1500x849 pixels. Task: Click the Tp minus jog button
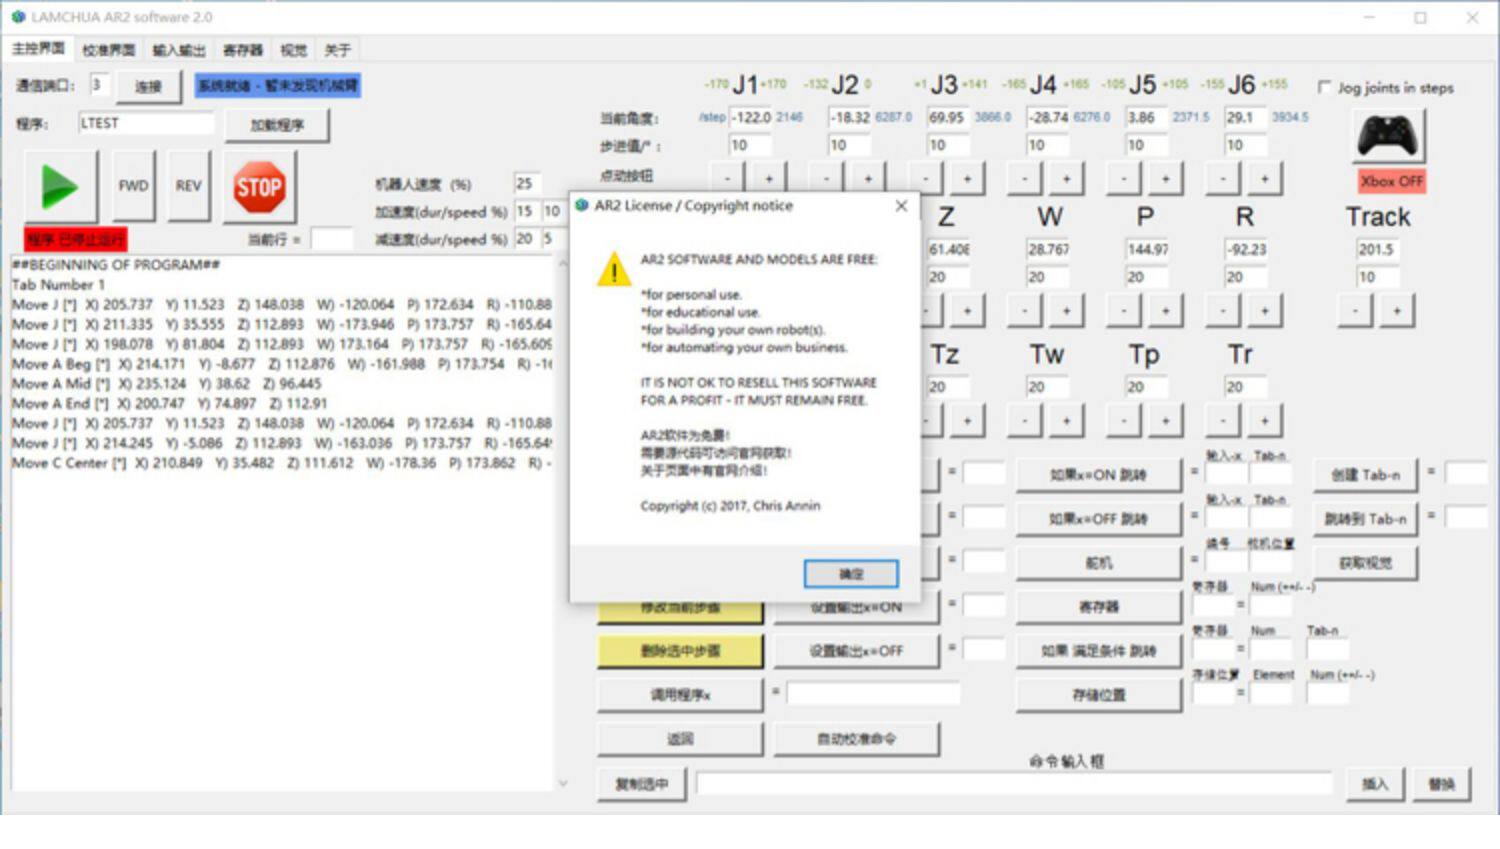point(1124,421)
